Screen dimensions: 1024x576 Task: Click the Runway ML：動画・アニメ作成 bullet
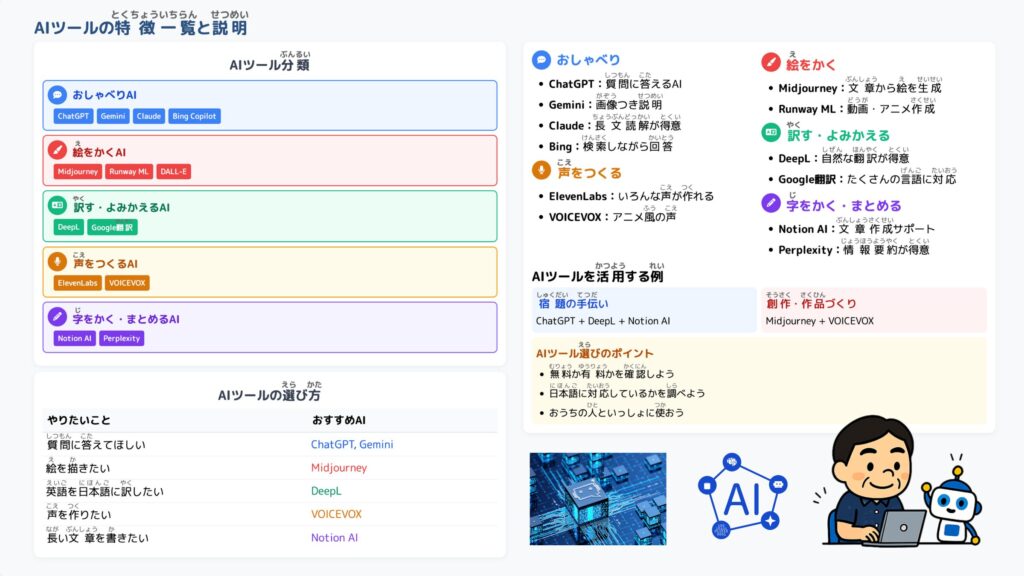[x=856, y=106]
